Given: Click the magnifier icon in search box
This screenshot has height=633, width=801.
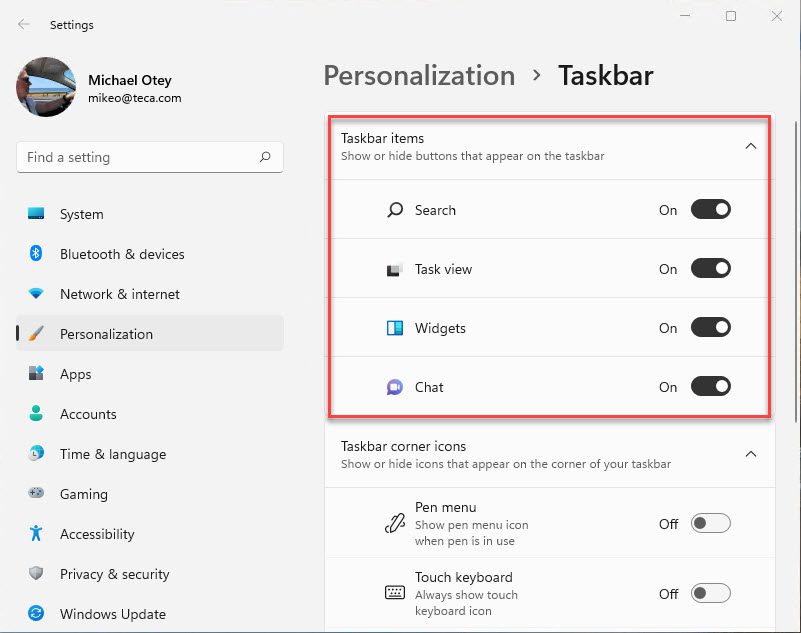Looking at the screenshot, I should [x=265, y=157].
